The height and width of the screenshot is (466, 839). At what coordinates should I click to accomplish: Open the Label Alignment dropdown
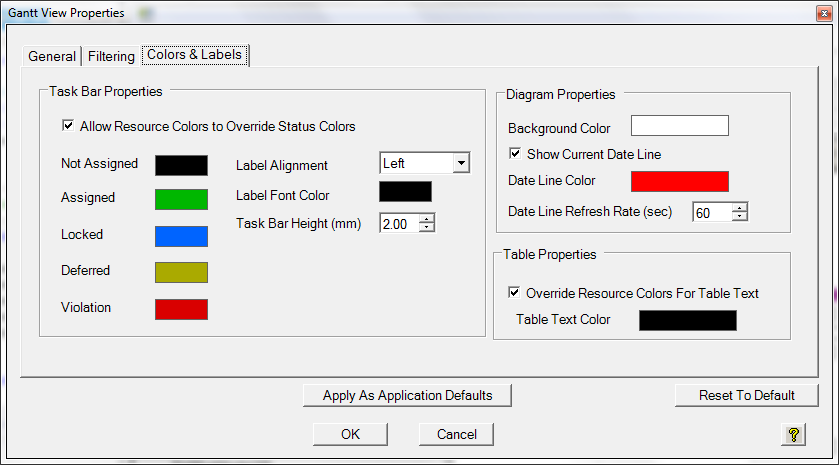pyautogui.click(x=460, y=163)
